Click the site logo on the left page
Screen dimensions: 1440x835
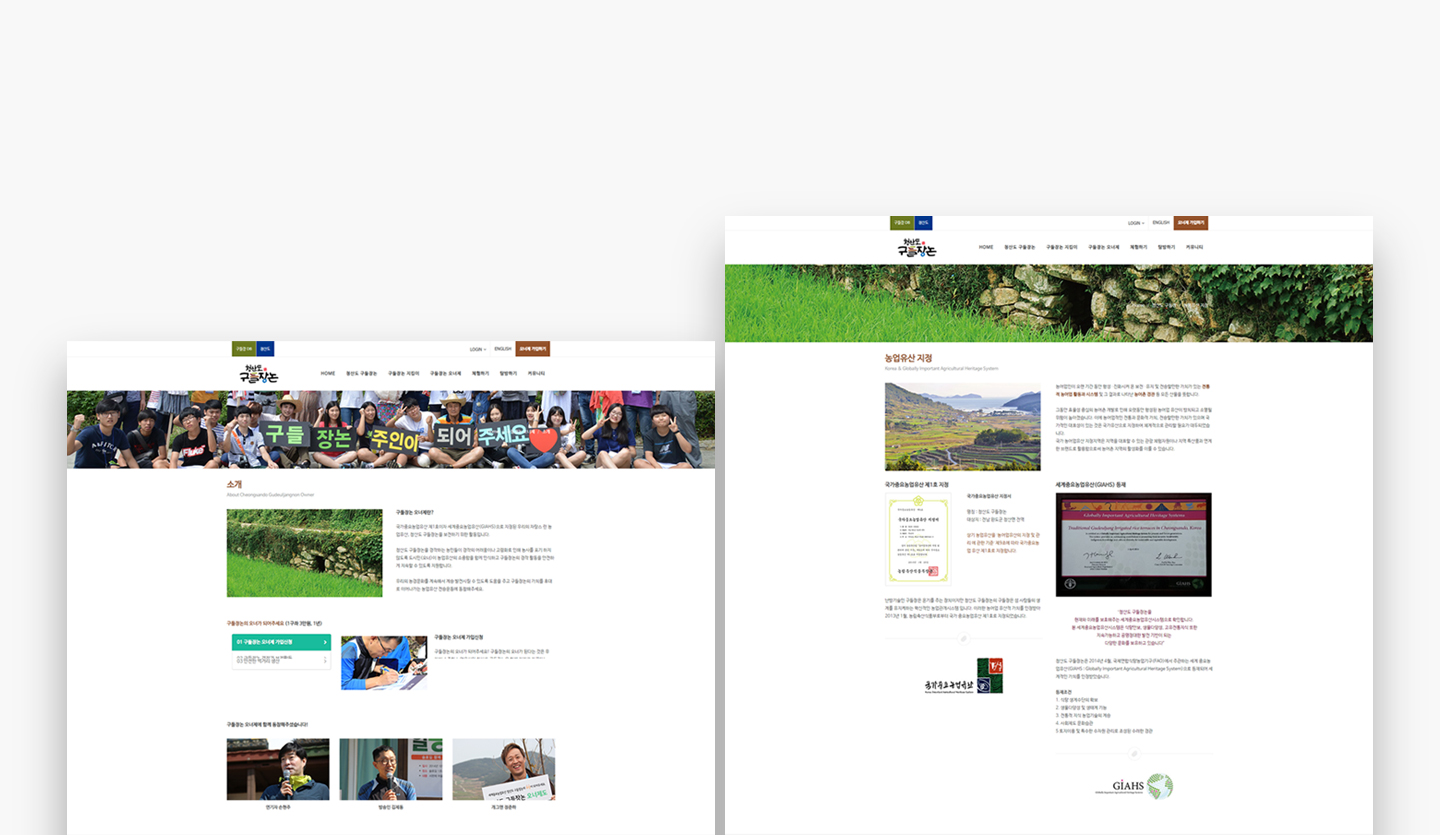point(260,374)
